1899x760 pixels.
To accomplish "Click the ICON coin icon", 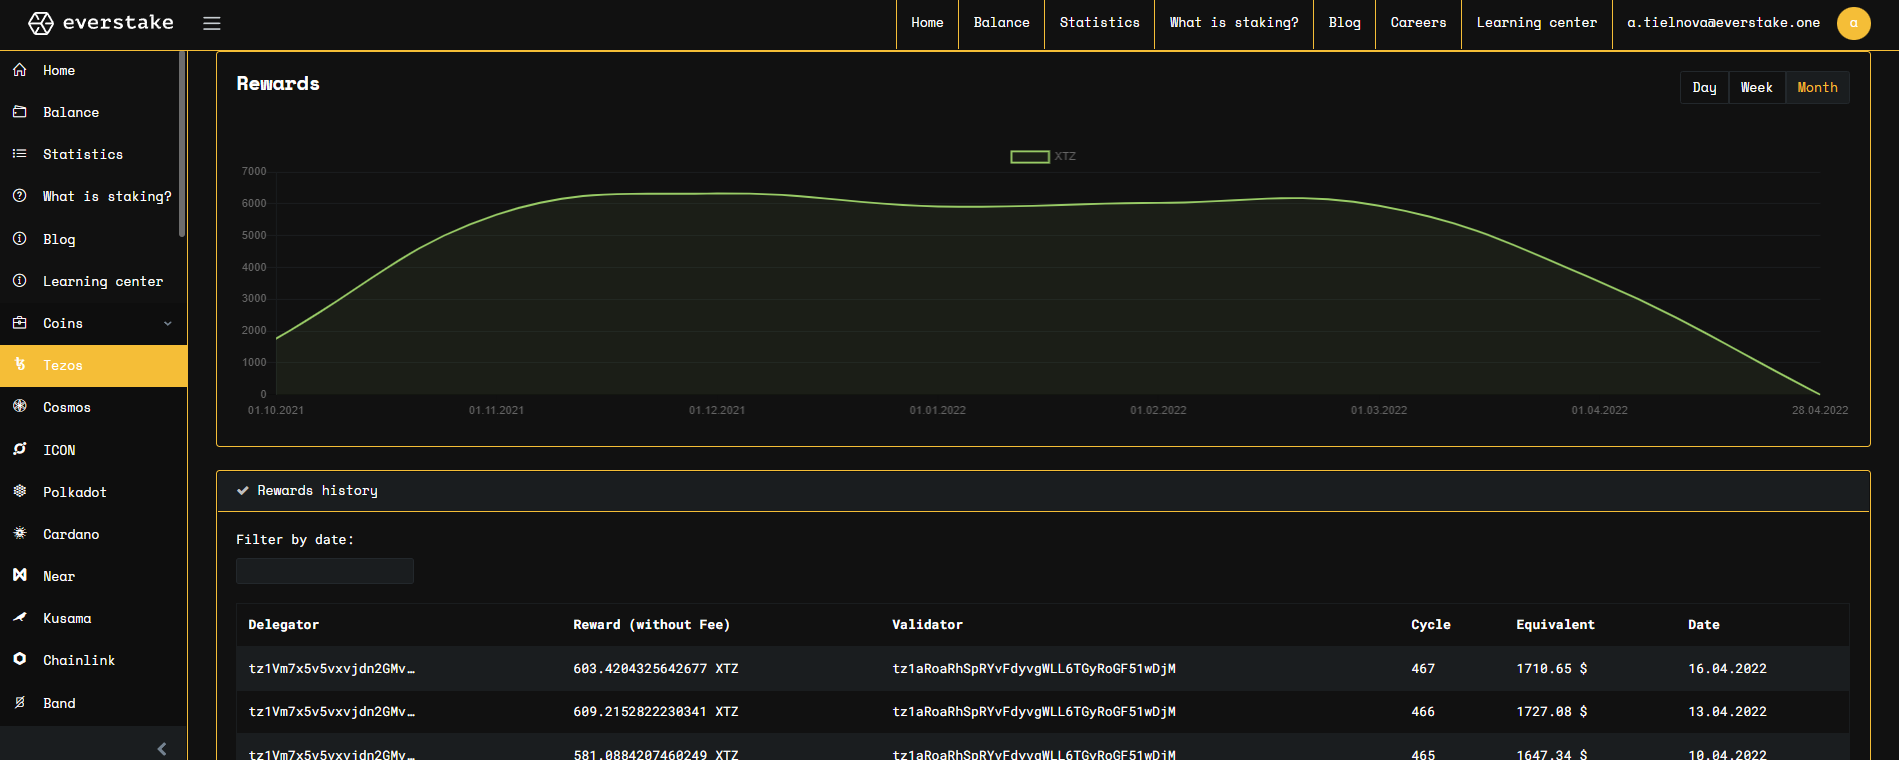I will pyautogui.click(x=20, y=450).
